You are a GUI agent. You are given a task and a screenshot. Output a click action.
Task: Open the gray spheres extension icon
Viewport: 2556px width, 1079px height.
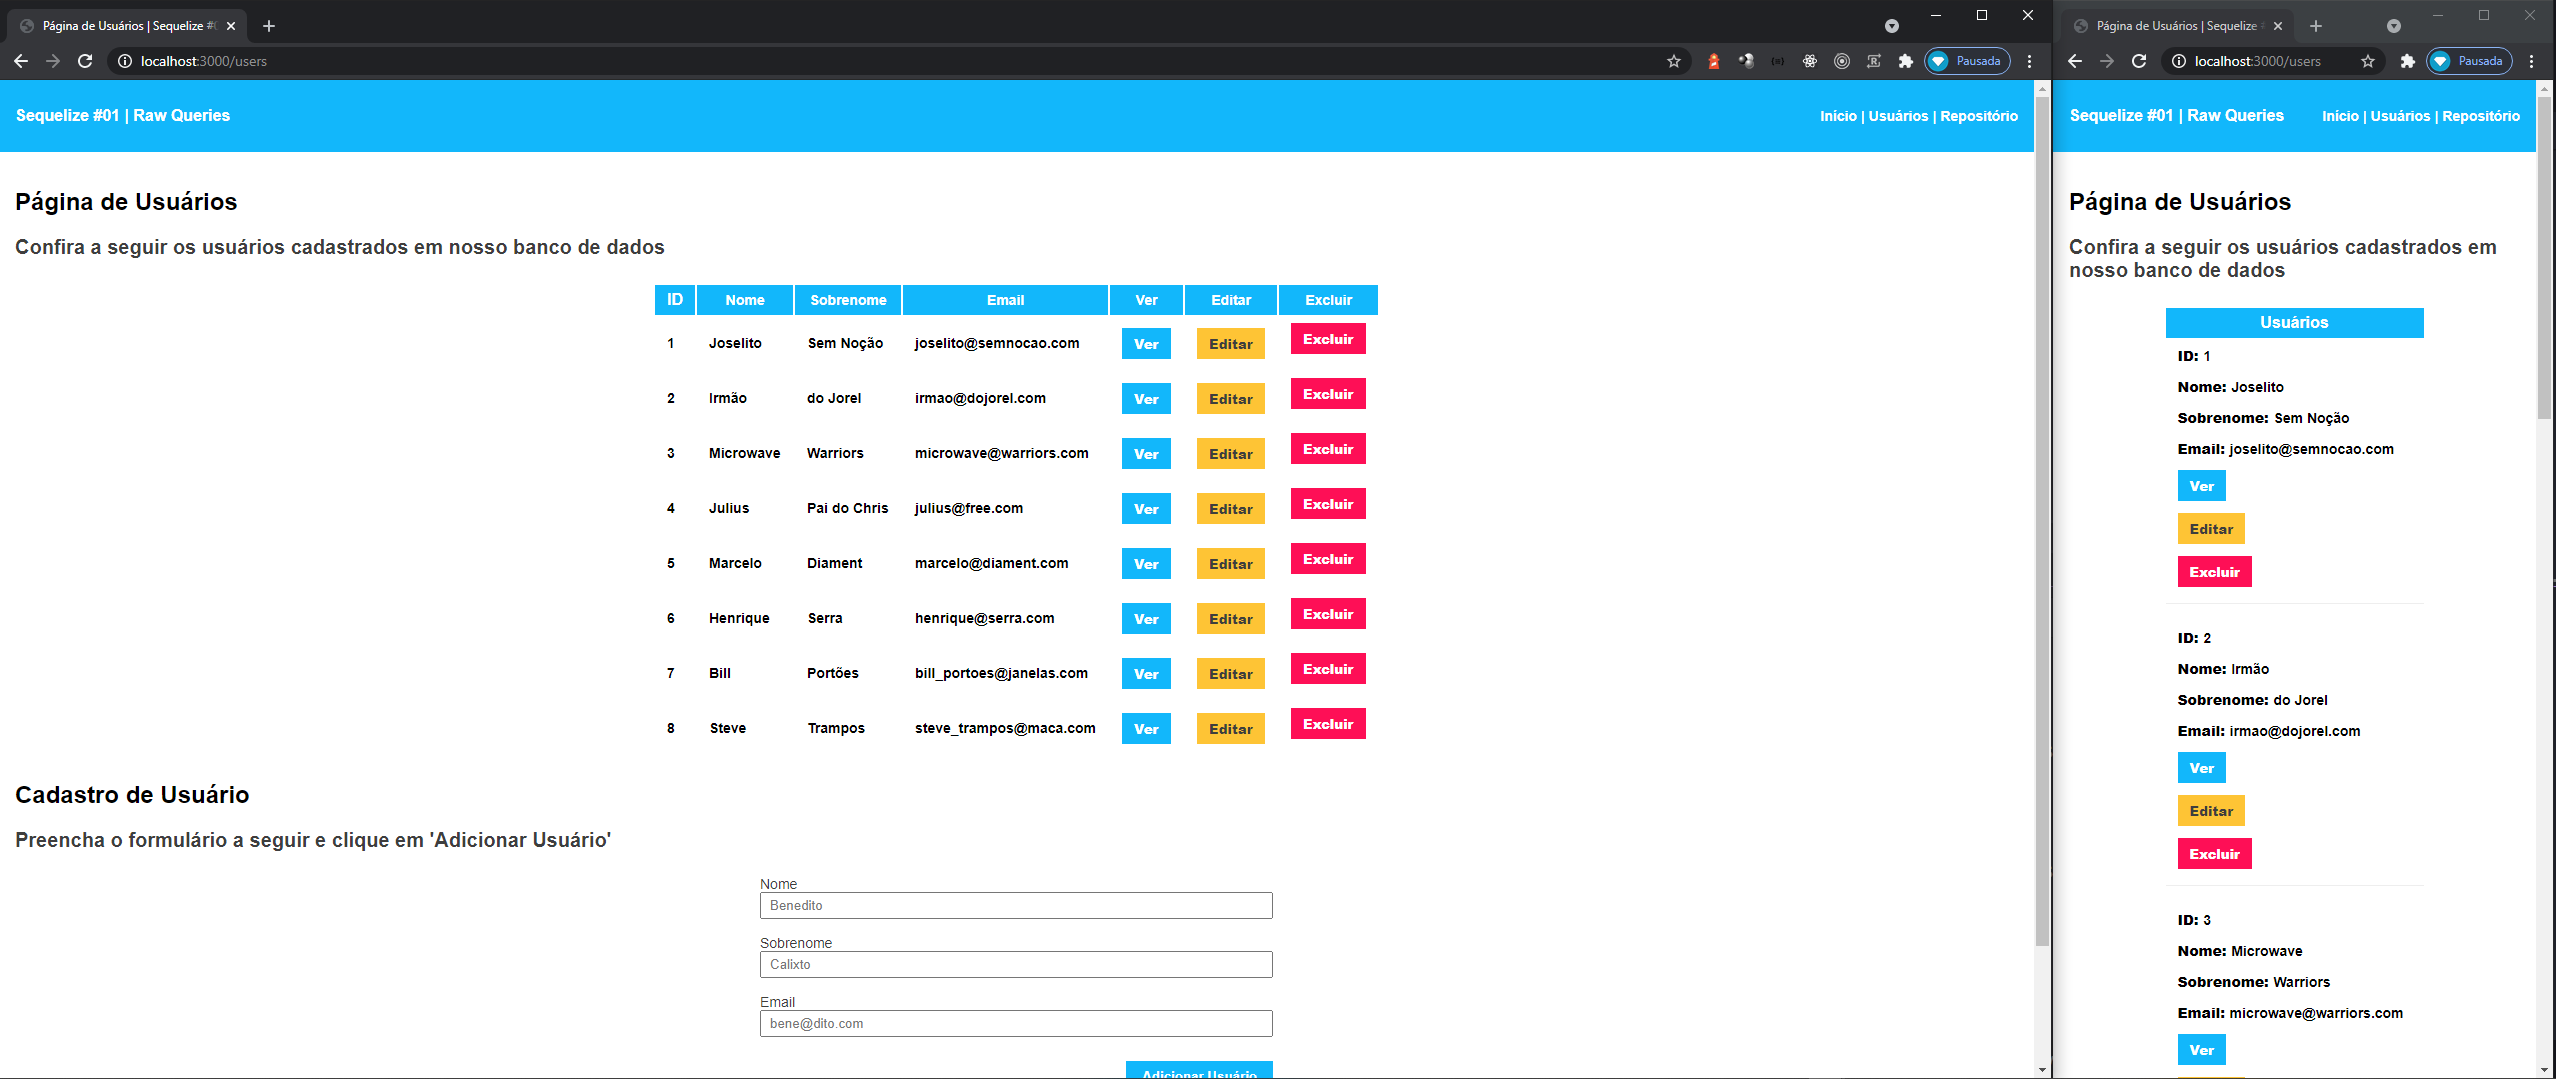(x=1746, y=61)
